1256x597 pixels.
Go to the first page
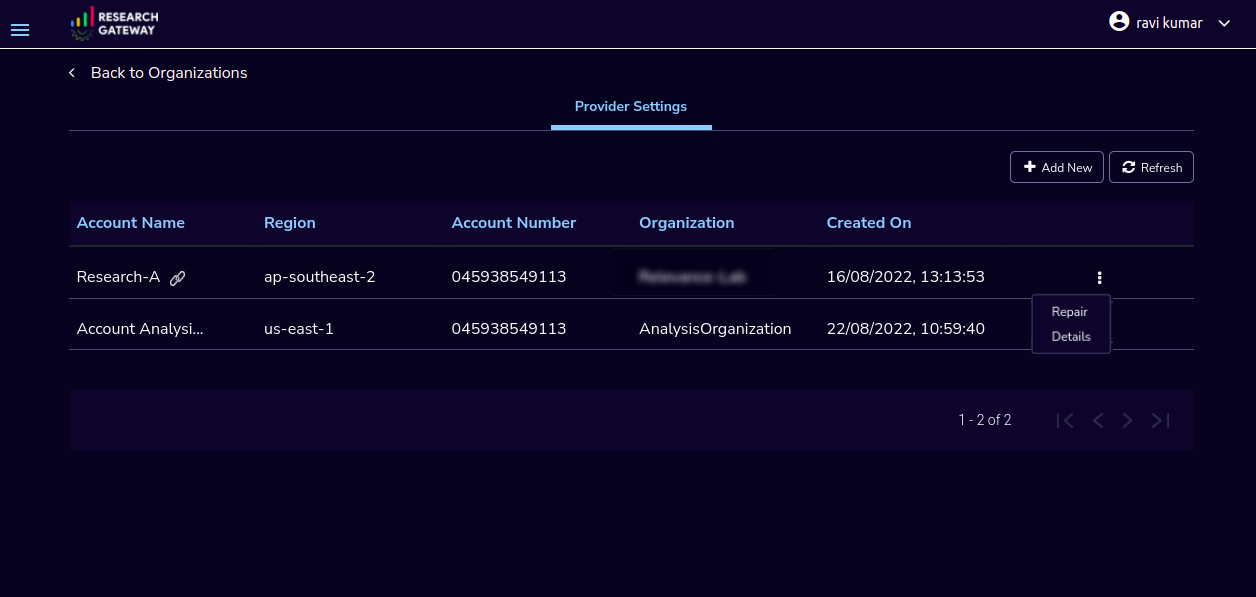tap(1066, 421)
